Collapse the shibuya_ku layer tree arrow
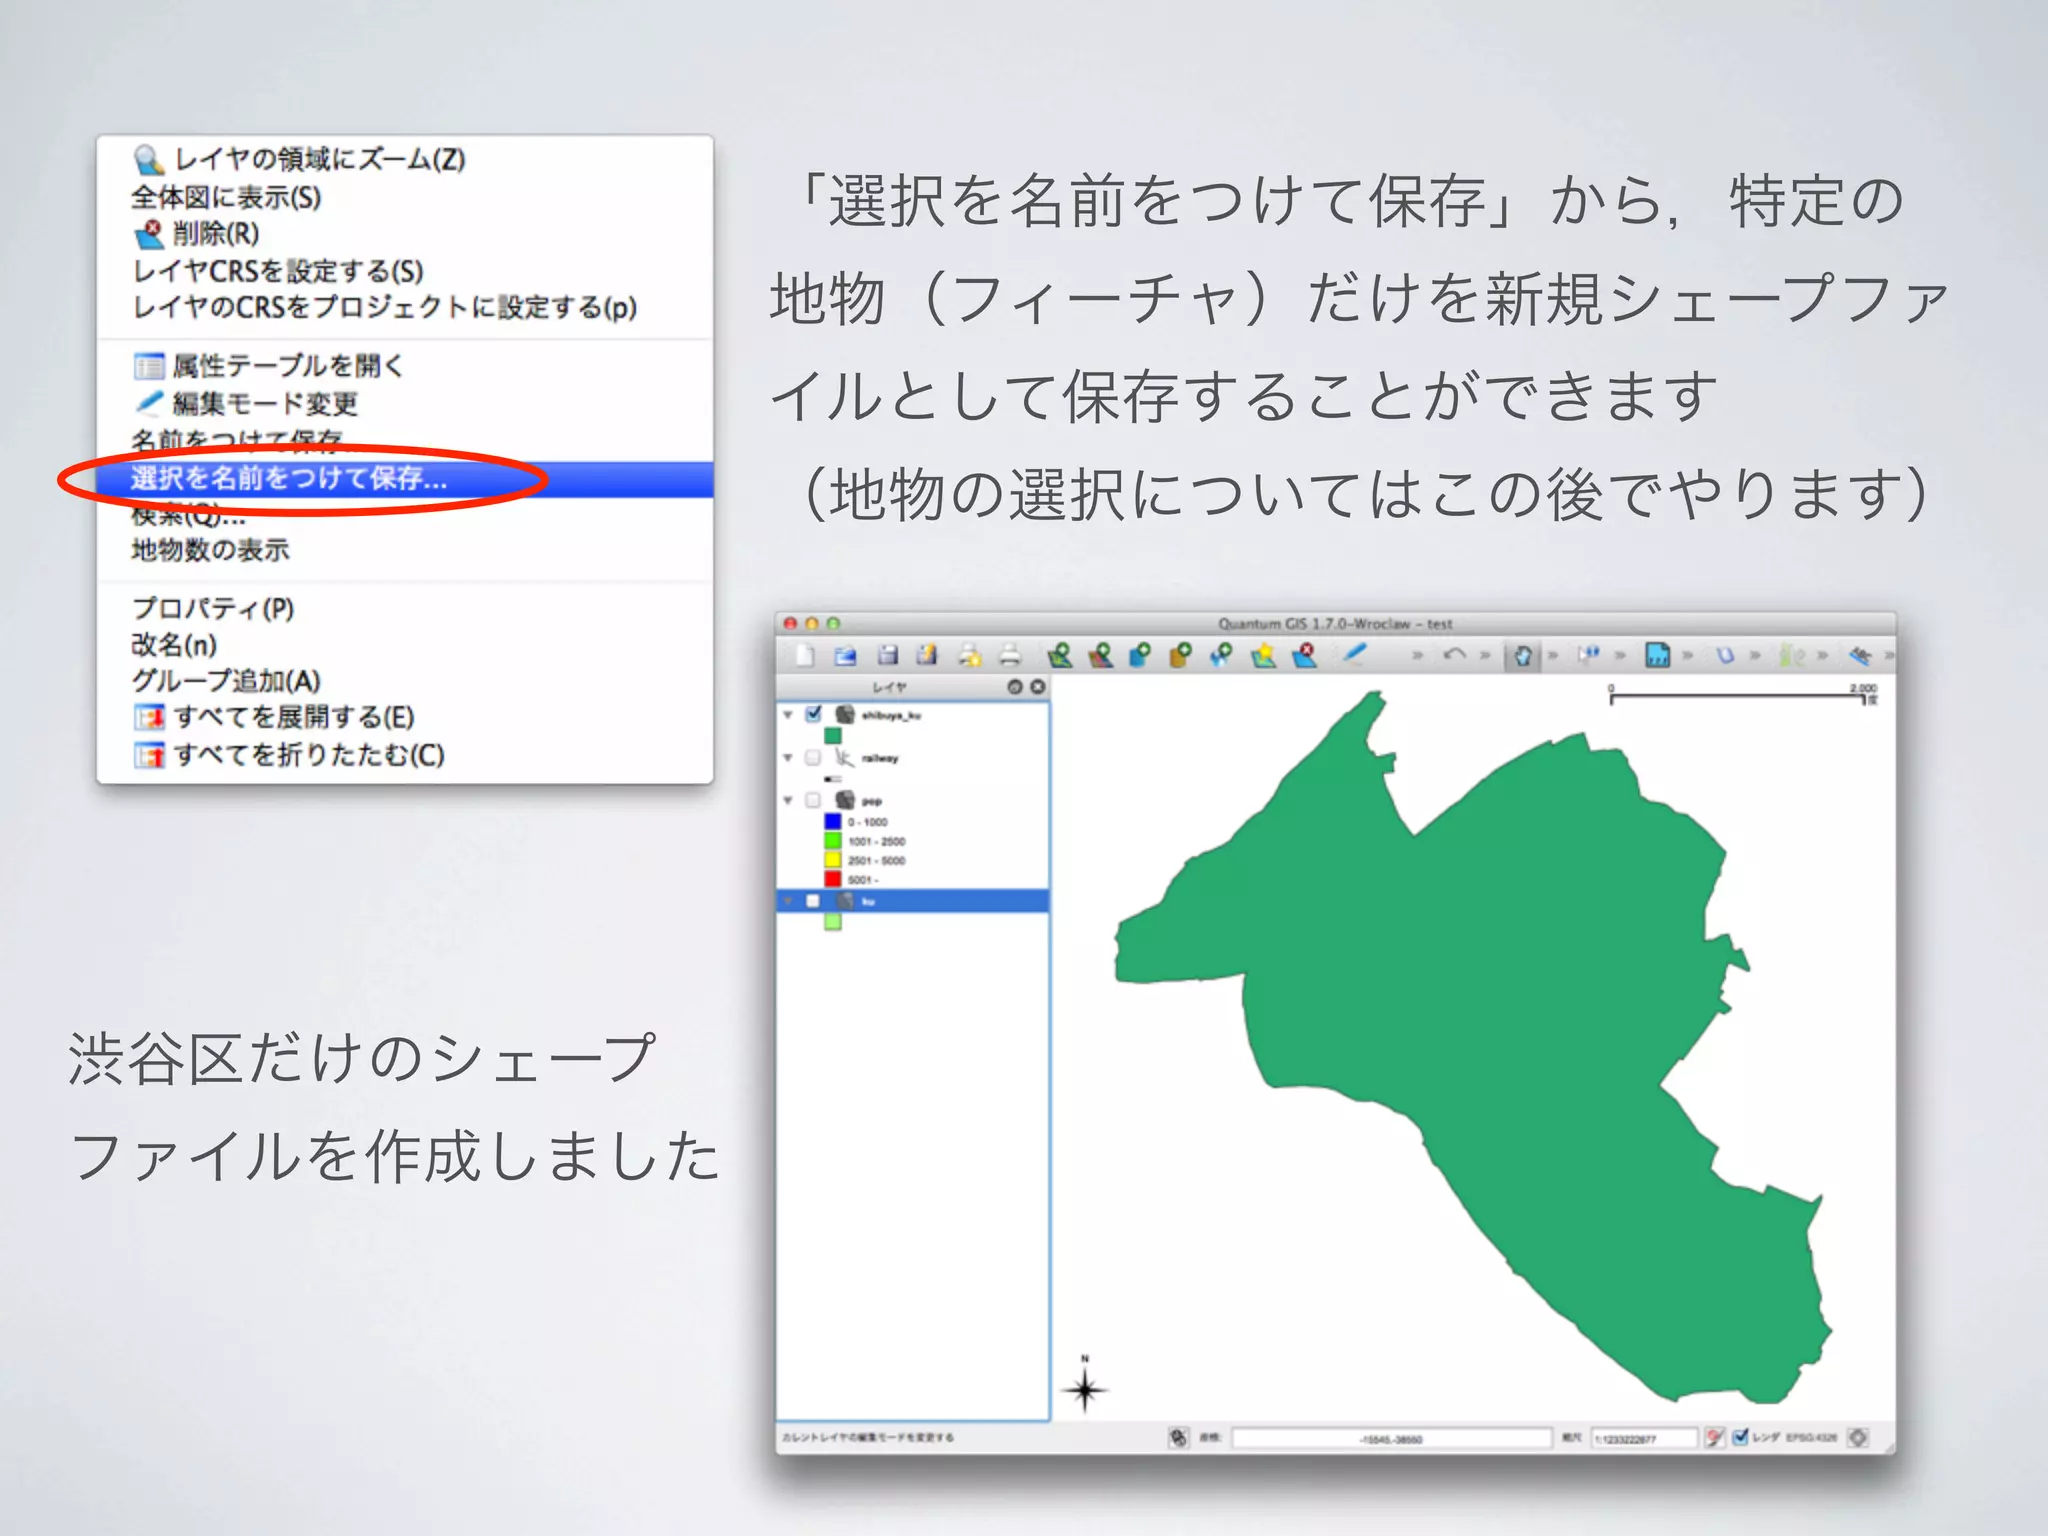This screenshot has width=2048, height=1536. (788, 715)
